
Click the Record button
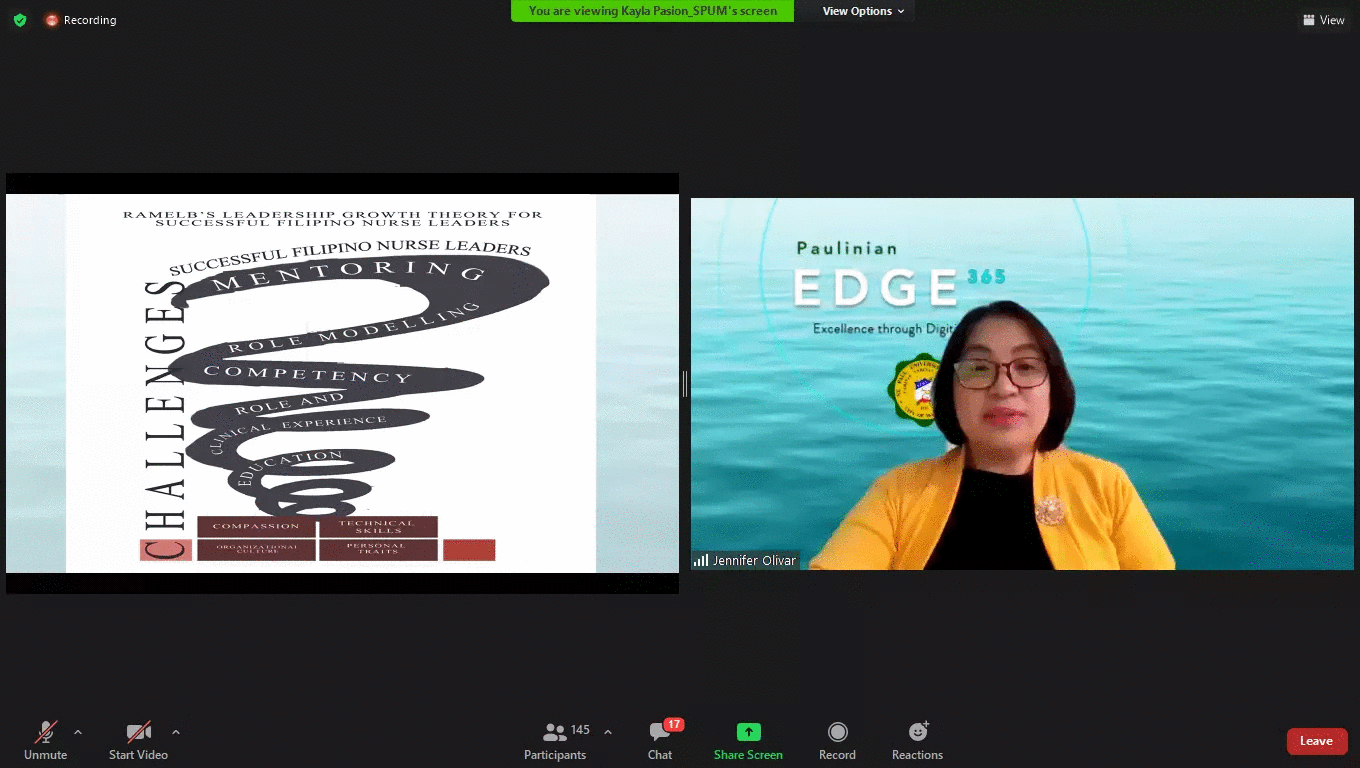click(837, 741)
